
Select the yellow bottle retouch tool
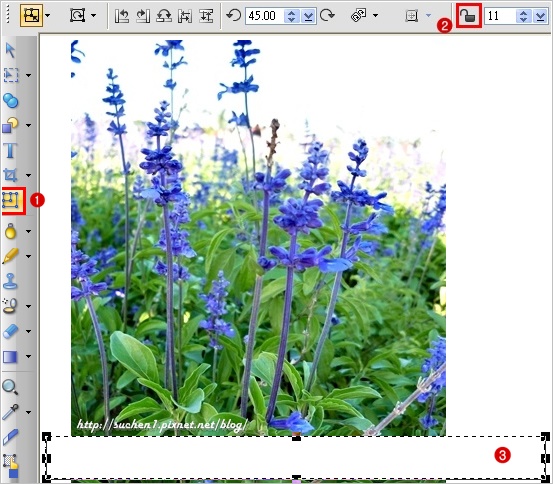point(11,231)
